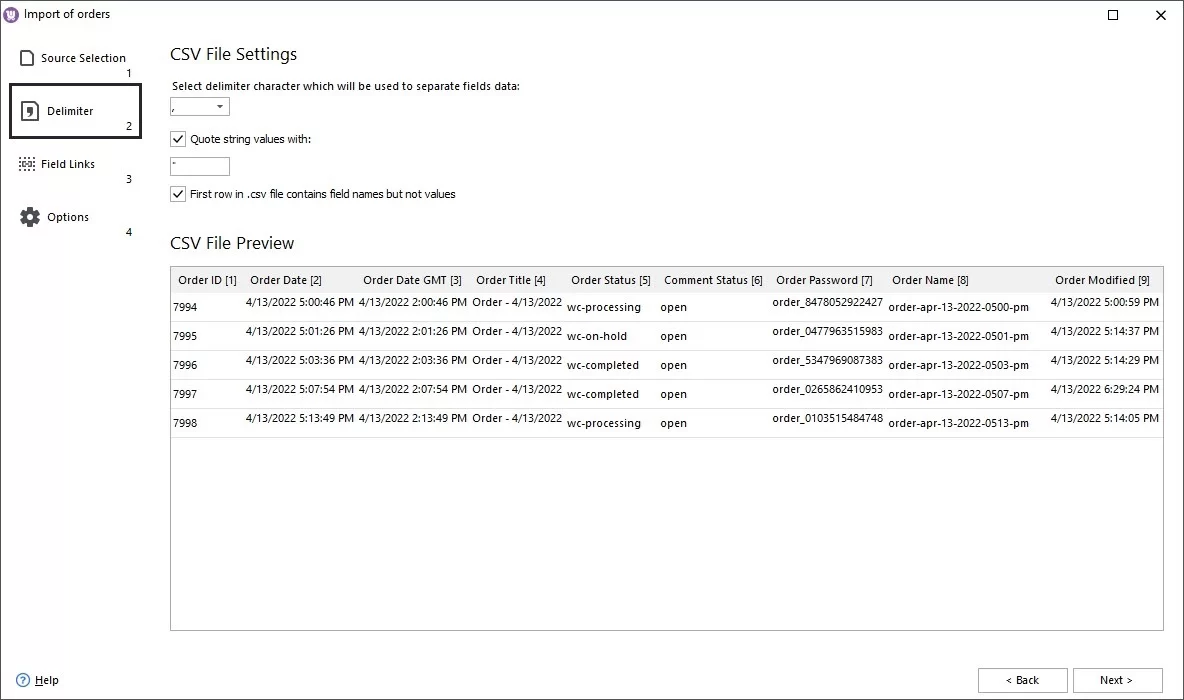The image size is (1184, 700).
Task: Click the Delimiter step icon
Action: [x=29, y=110]
